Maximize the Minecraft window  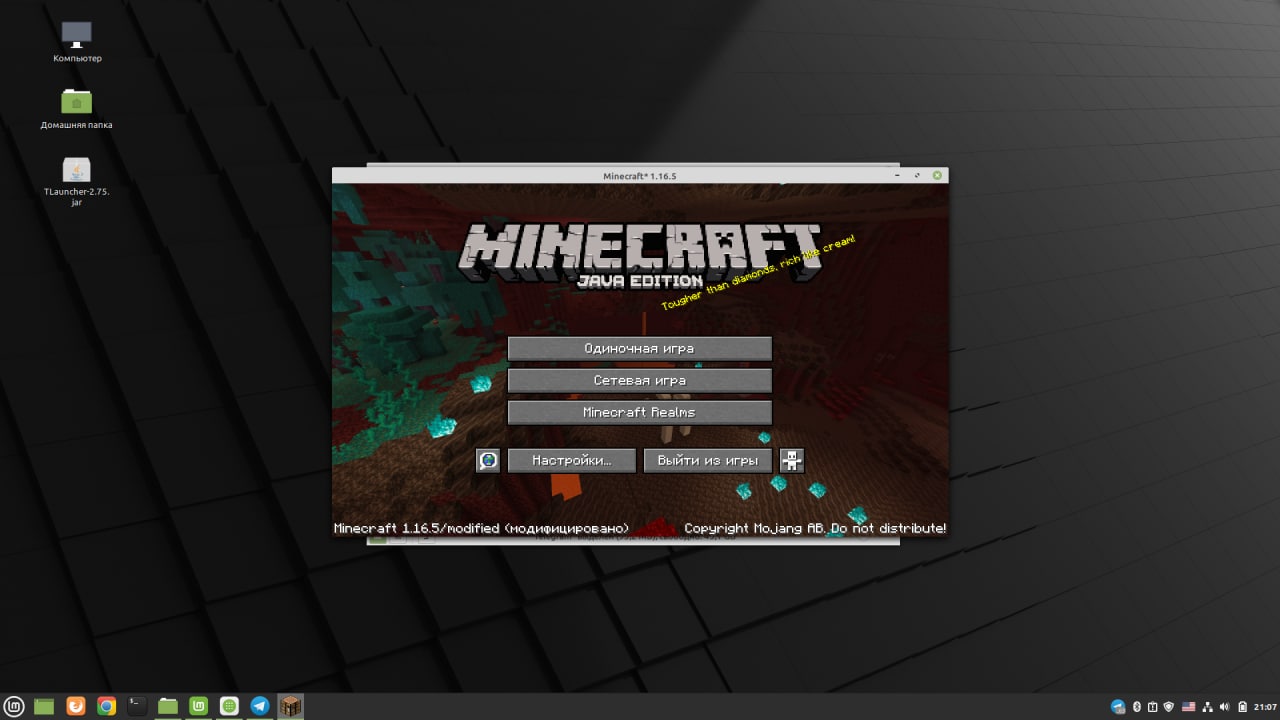pos(918,176)
